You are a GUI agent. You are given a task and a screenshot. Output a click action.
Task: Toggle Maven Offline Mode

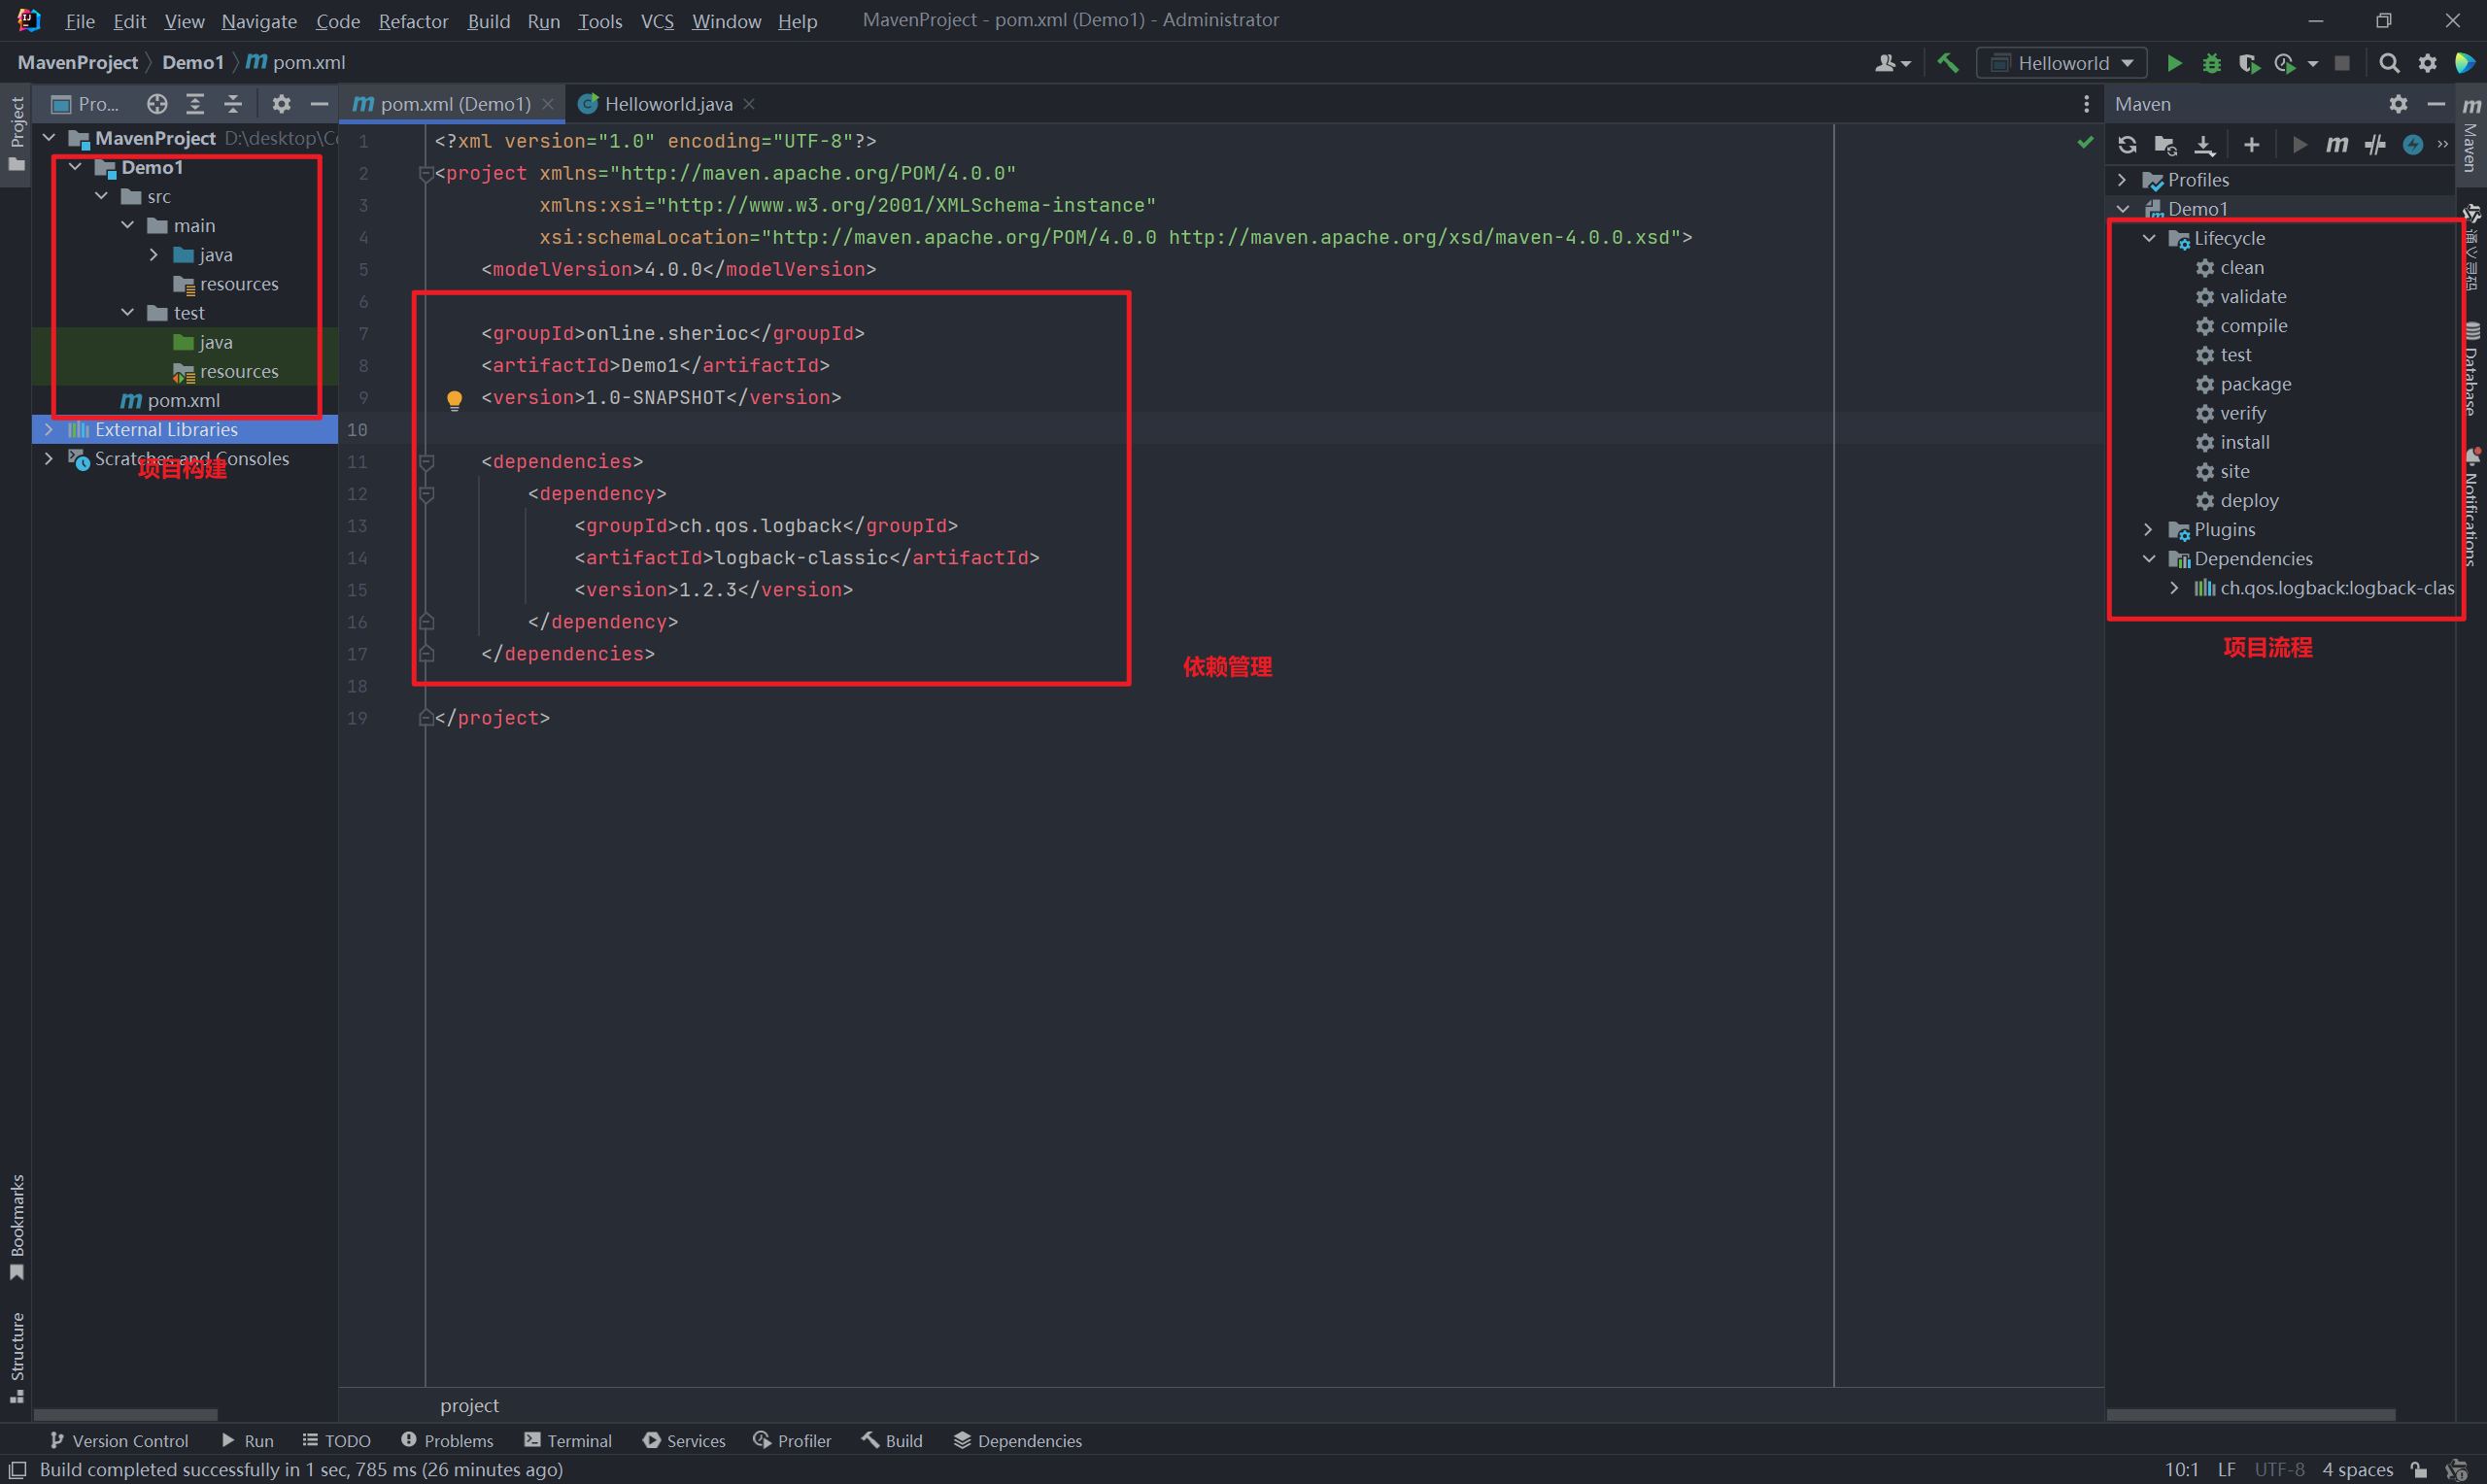pyautogui.click(x=2375, y=145)
